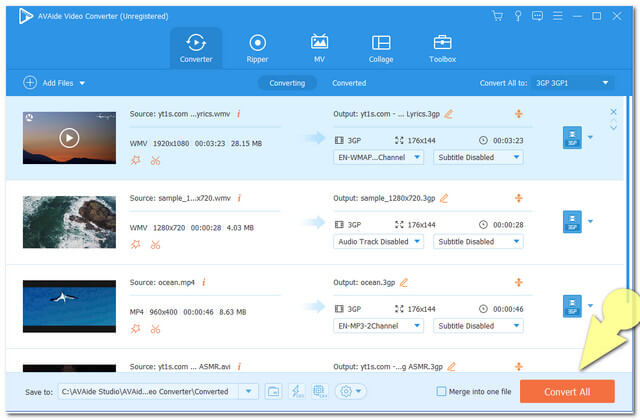Image resolution: width=640 pixels, height=420 pixels.
Task: Go to the Collage tab
Action: click(x=381, y=48)
